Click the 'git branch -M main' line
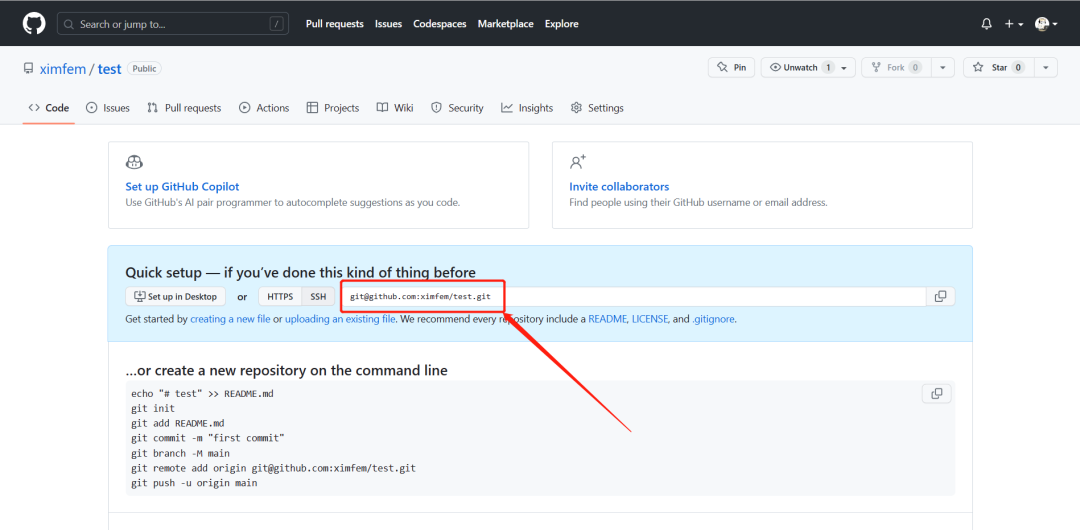This screenshot has height=530, width=1080. pyautogui.click(x=180, y=453)
